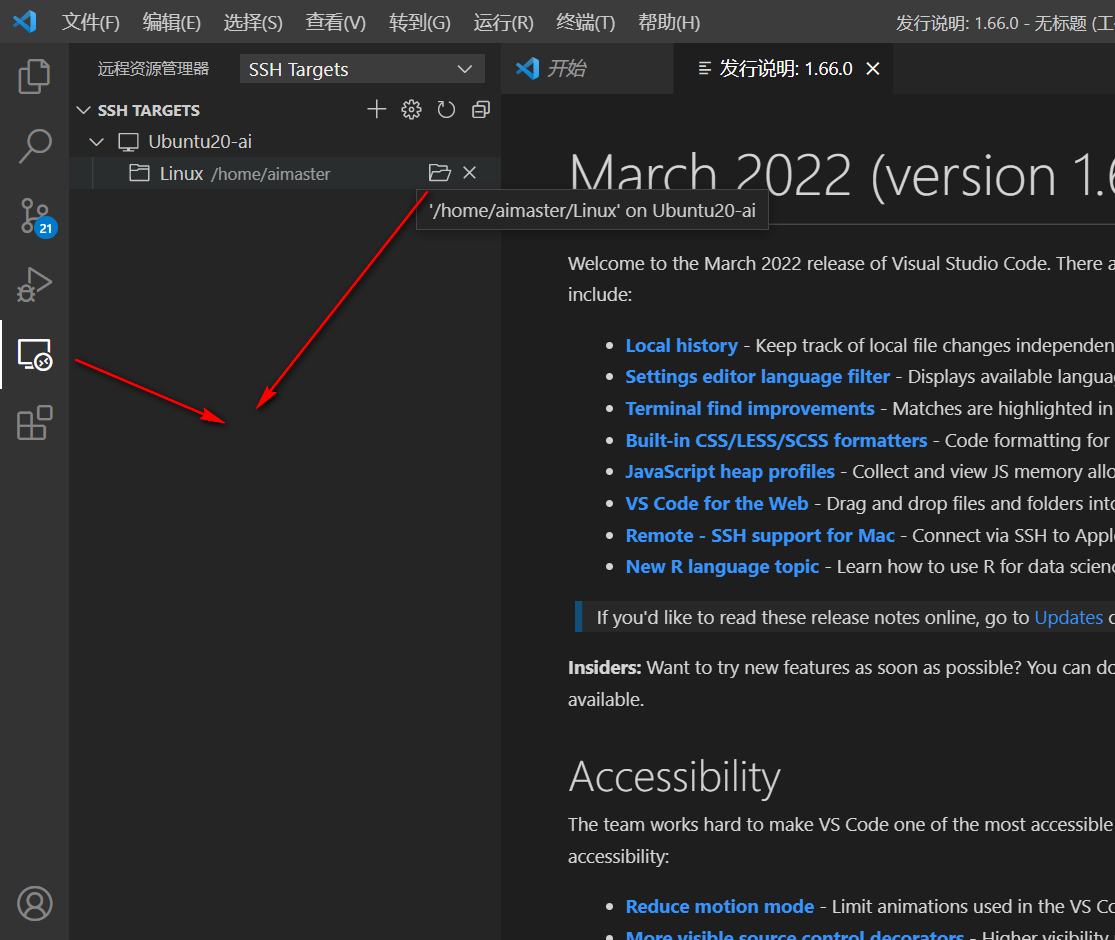
Task: Open the 终端(T) menu
Action: coord(585,23)
